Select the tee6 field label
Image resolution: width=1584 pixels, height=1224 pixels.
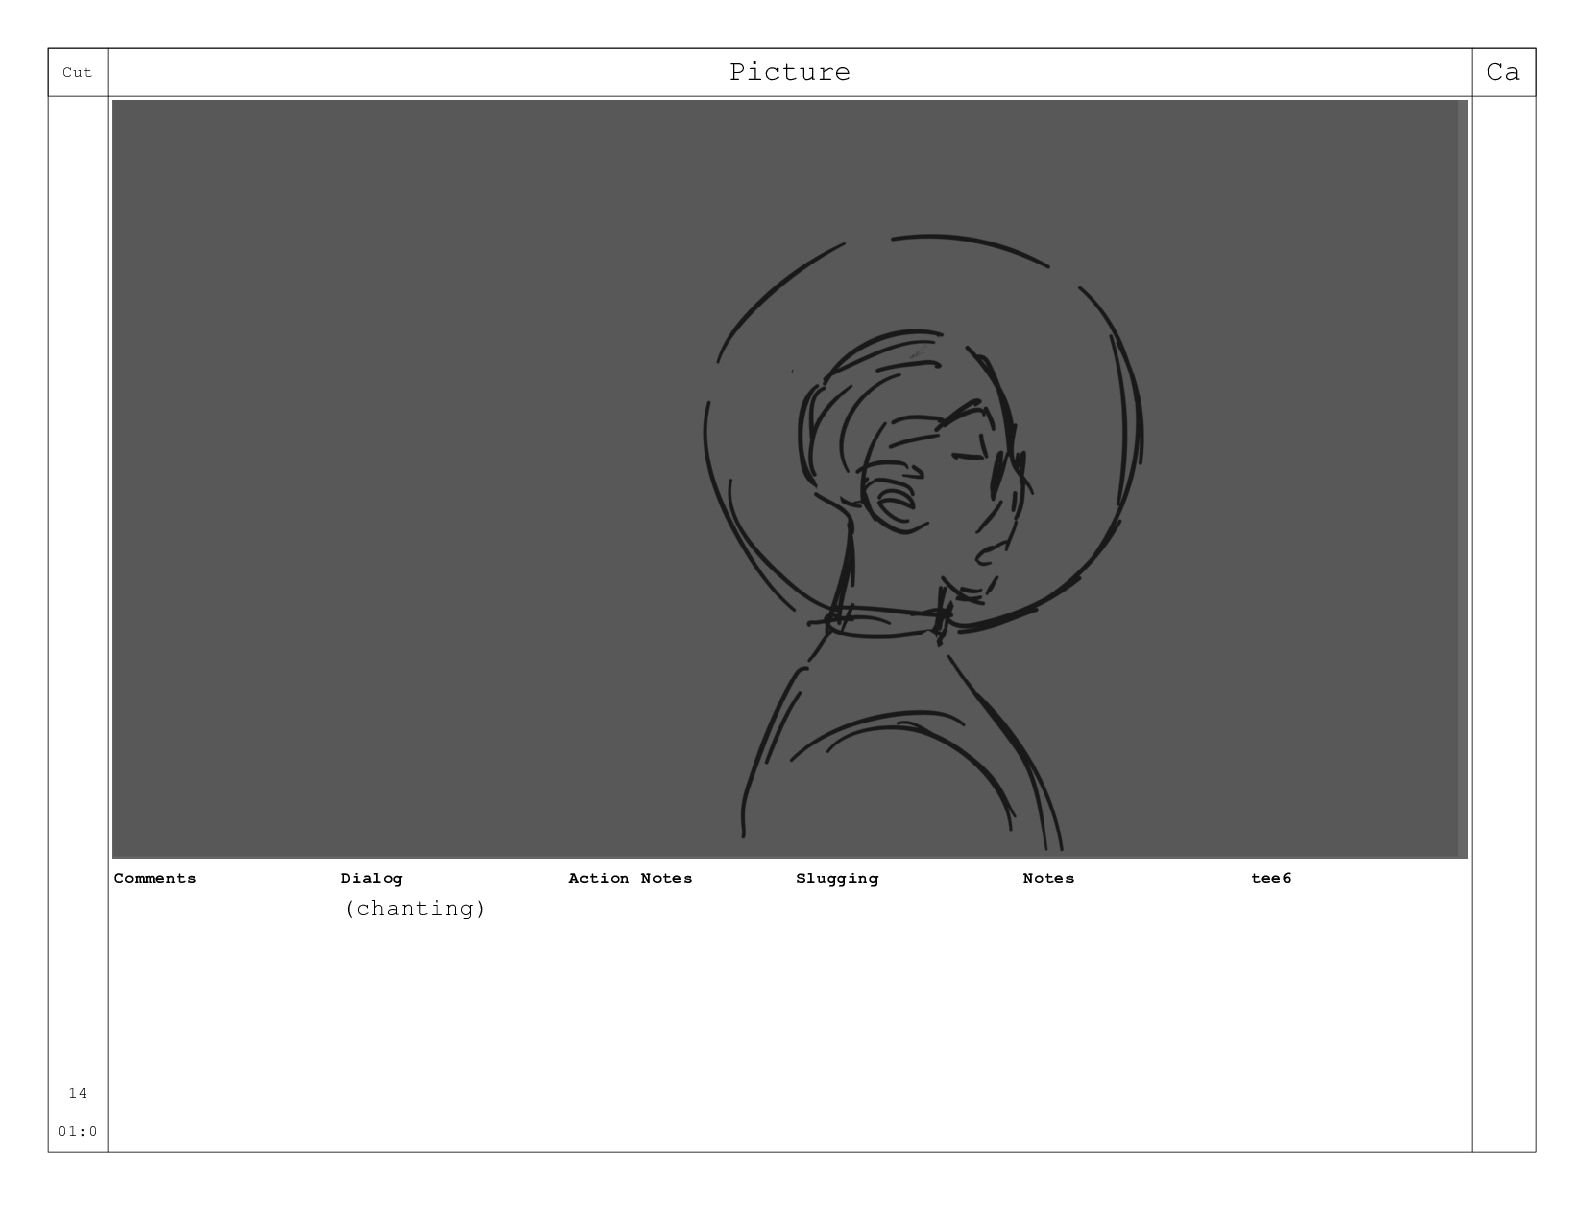pyautogui.click(x=1271, y=878)
